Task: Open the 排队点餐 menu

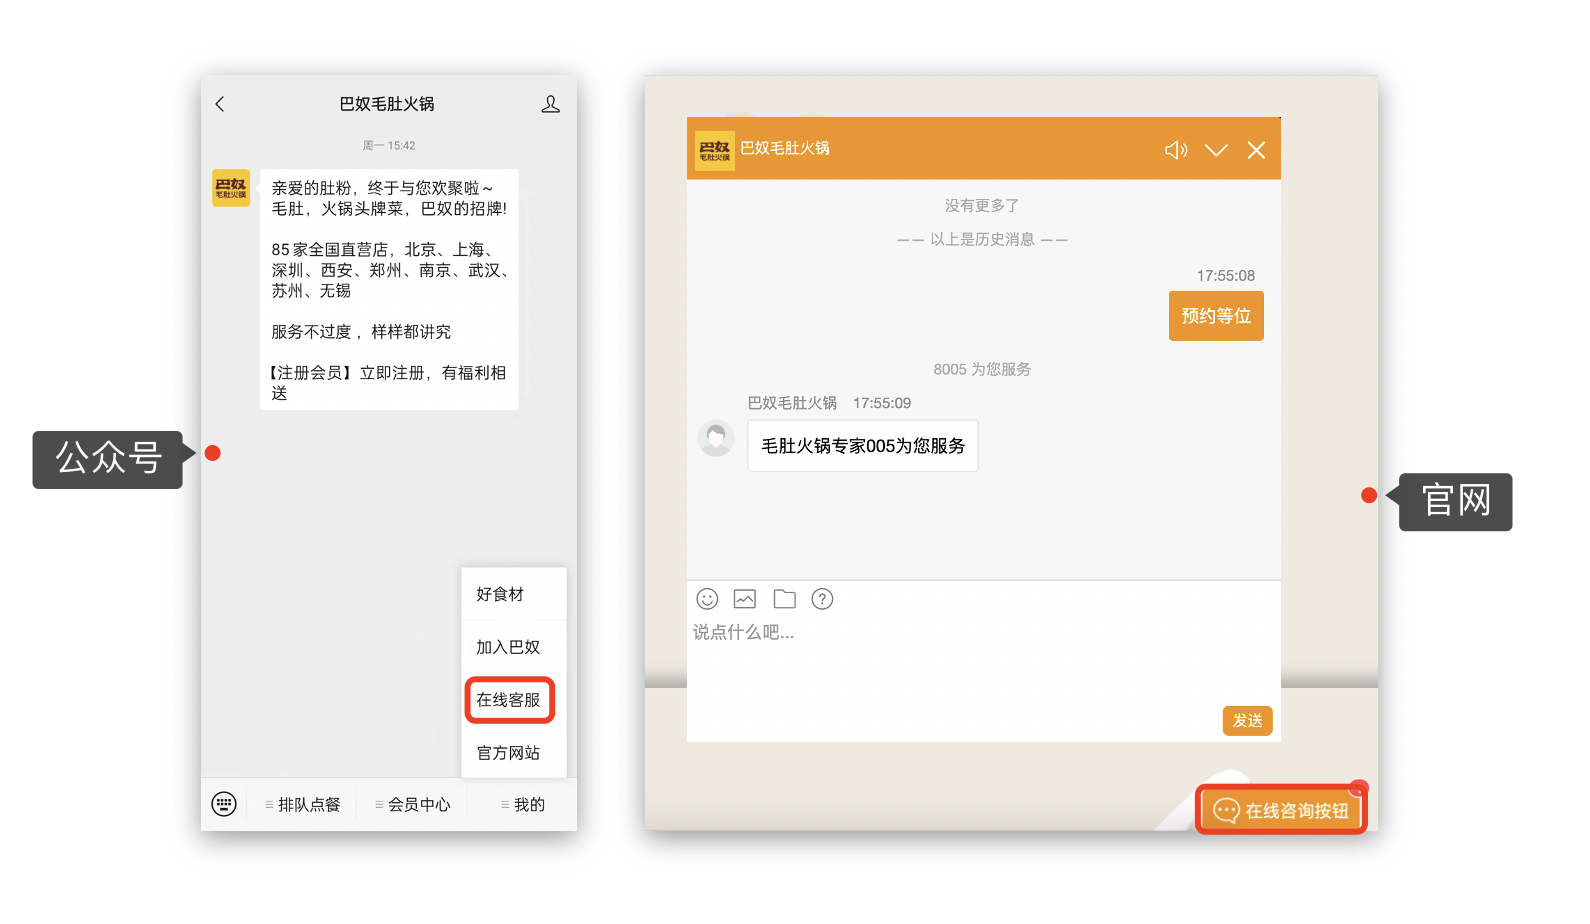Action: tap(302, 805)
